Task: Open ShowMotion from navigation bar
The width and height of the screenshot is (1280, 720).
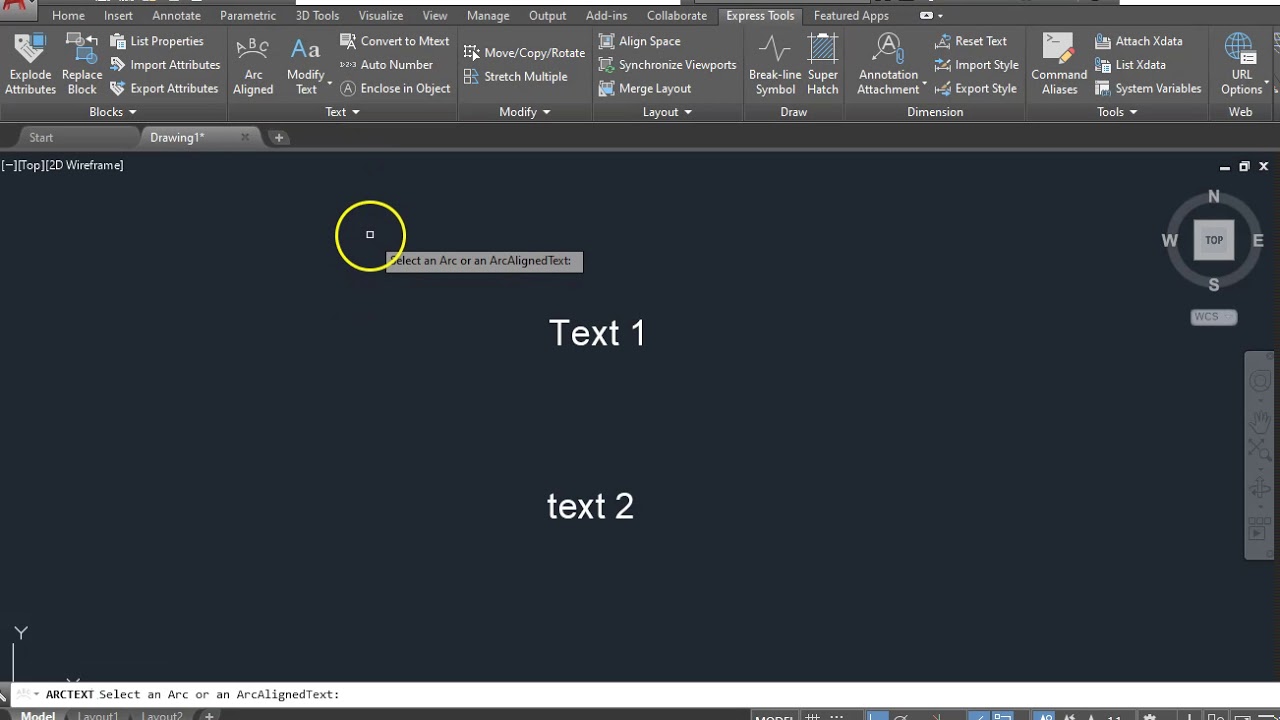Action: pos(1259,531)
